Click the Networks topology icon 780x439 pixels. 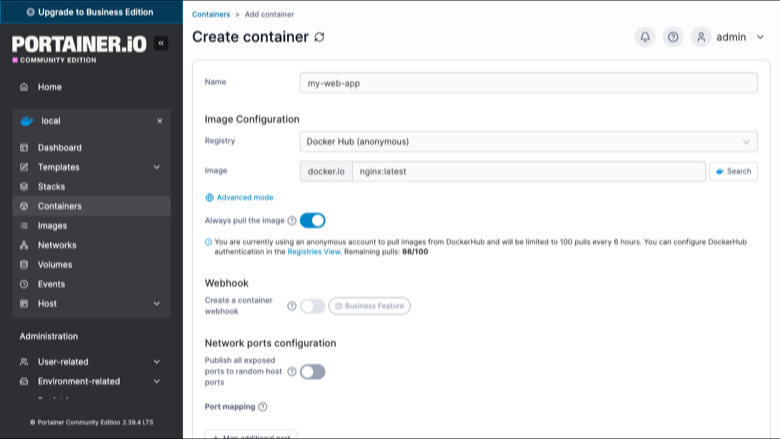click(24, 245)
